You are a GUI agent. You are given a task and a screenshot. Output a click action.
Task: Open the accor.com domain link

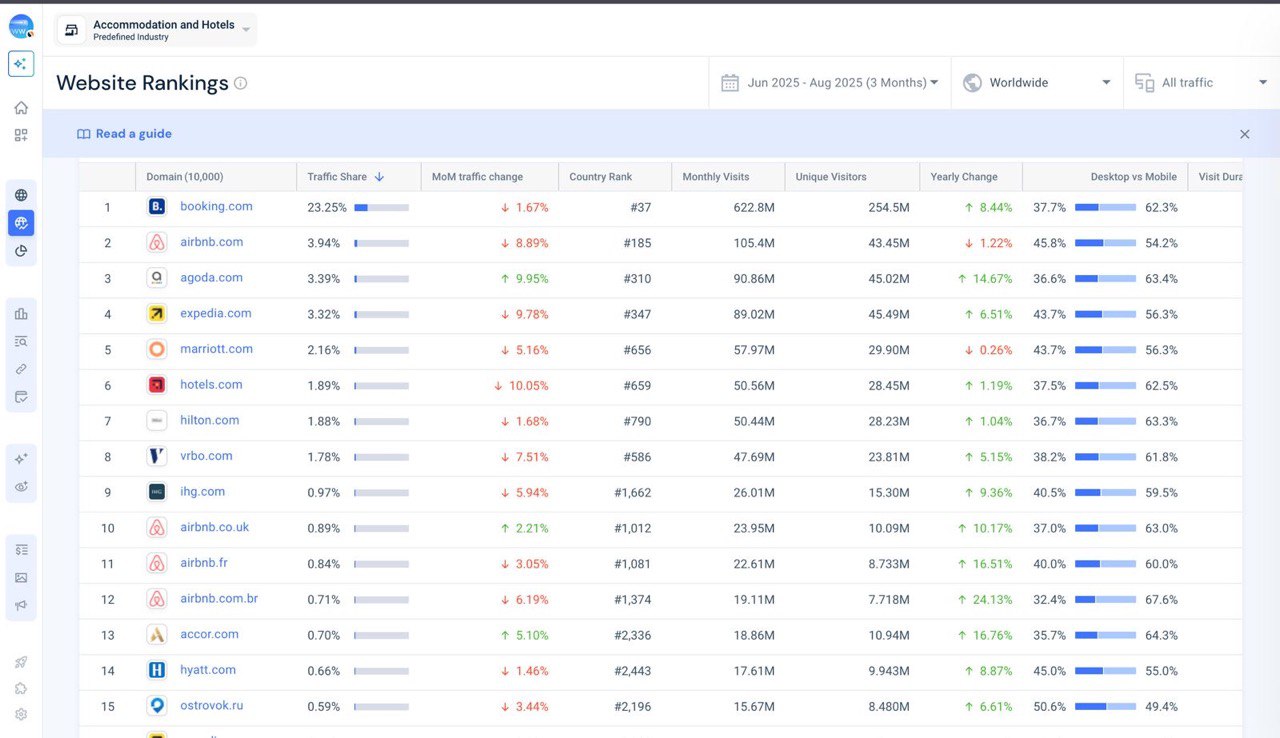(x=209, y=634)
